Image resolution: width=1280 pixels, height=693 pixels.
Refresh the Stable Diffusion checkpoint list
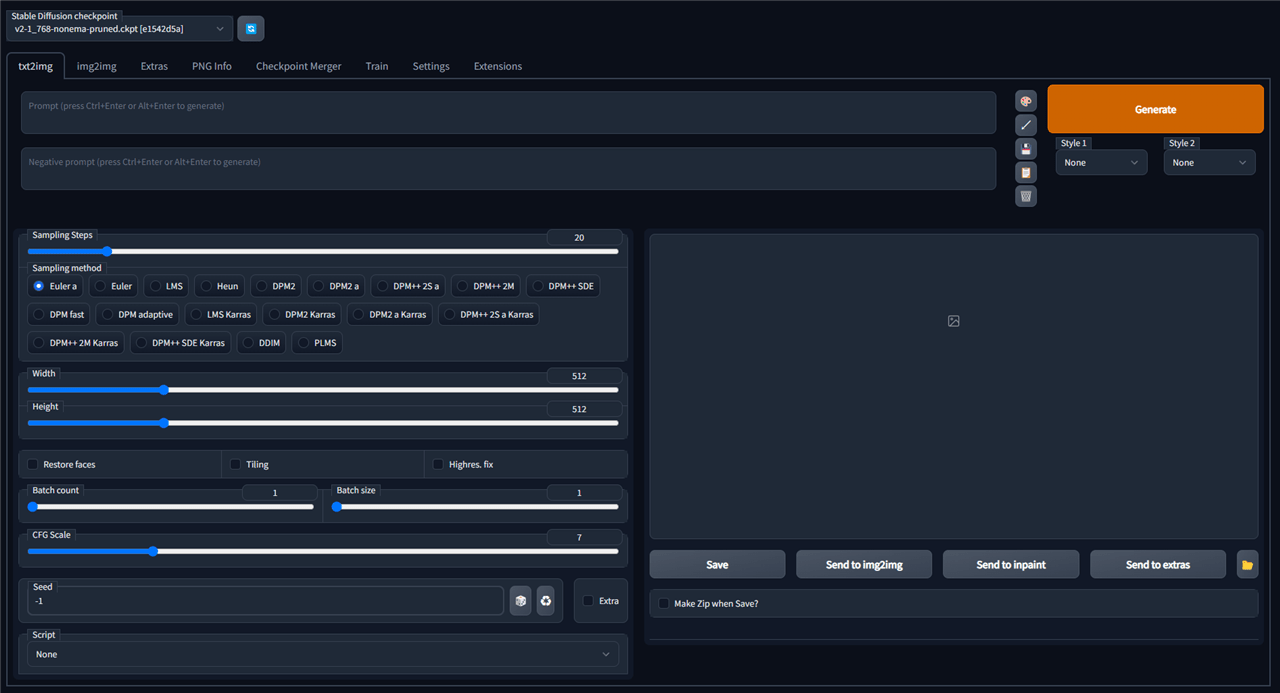point(250,29)
